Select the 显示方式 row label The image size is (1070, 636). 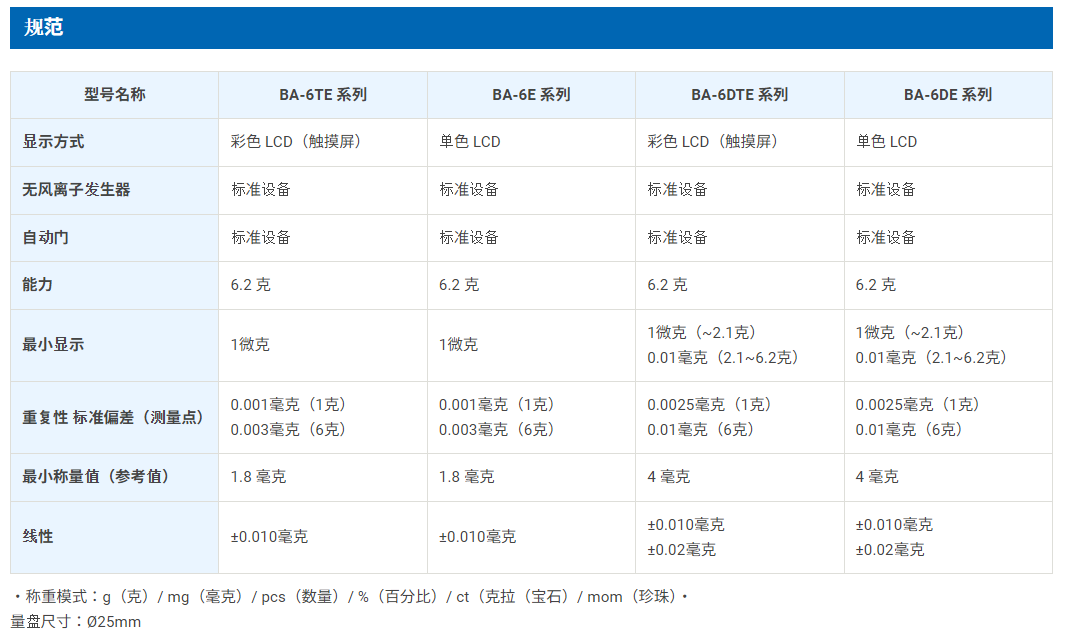coord(54,142)
